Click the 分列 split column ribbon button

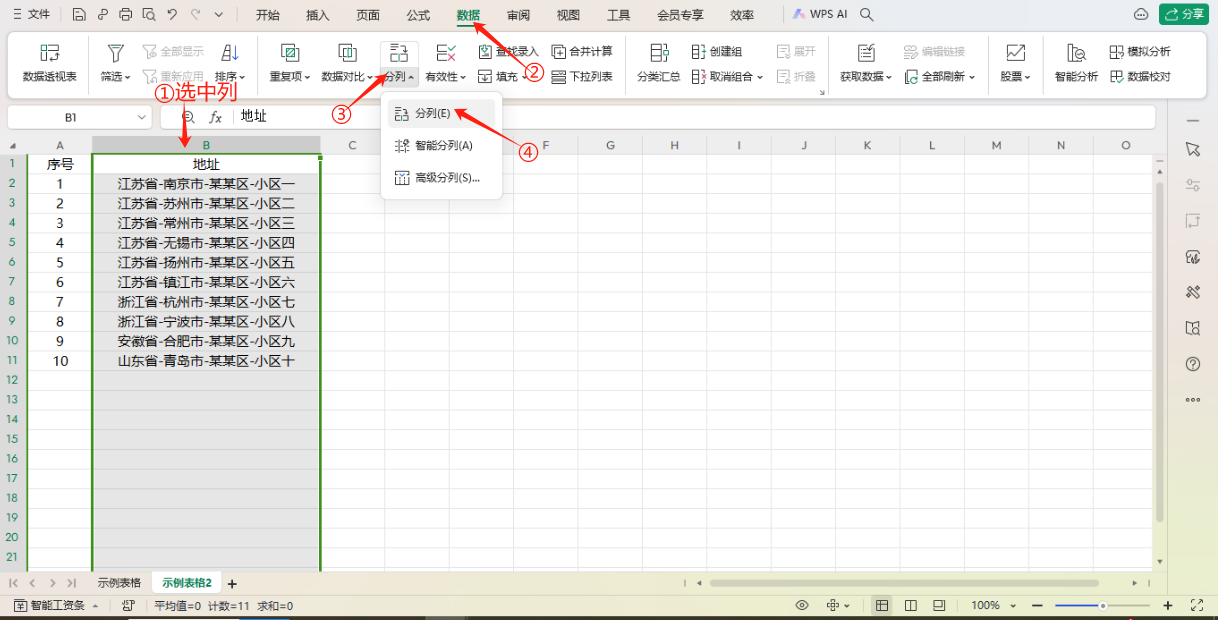(x=399, y=63)
